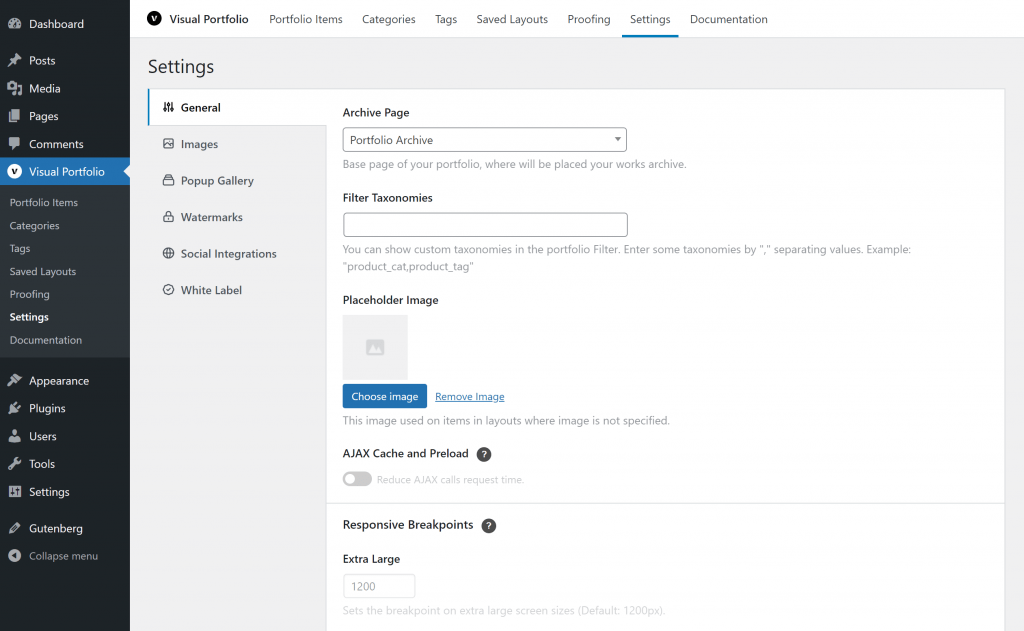
Task: Click the WordPress Settings sliders icon
Action: point(14,492)
